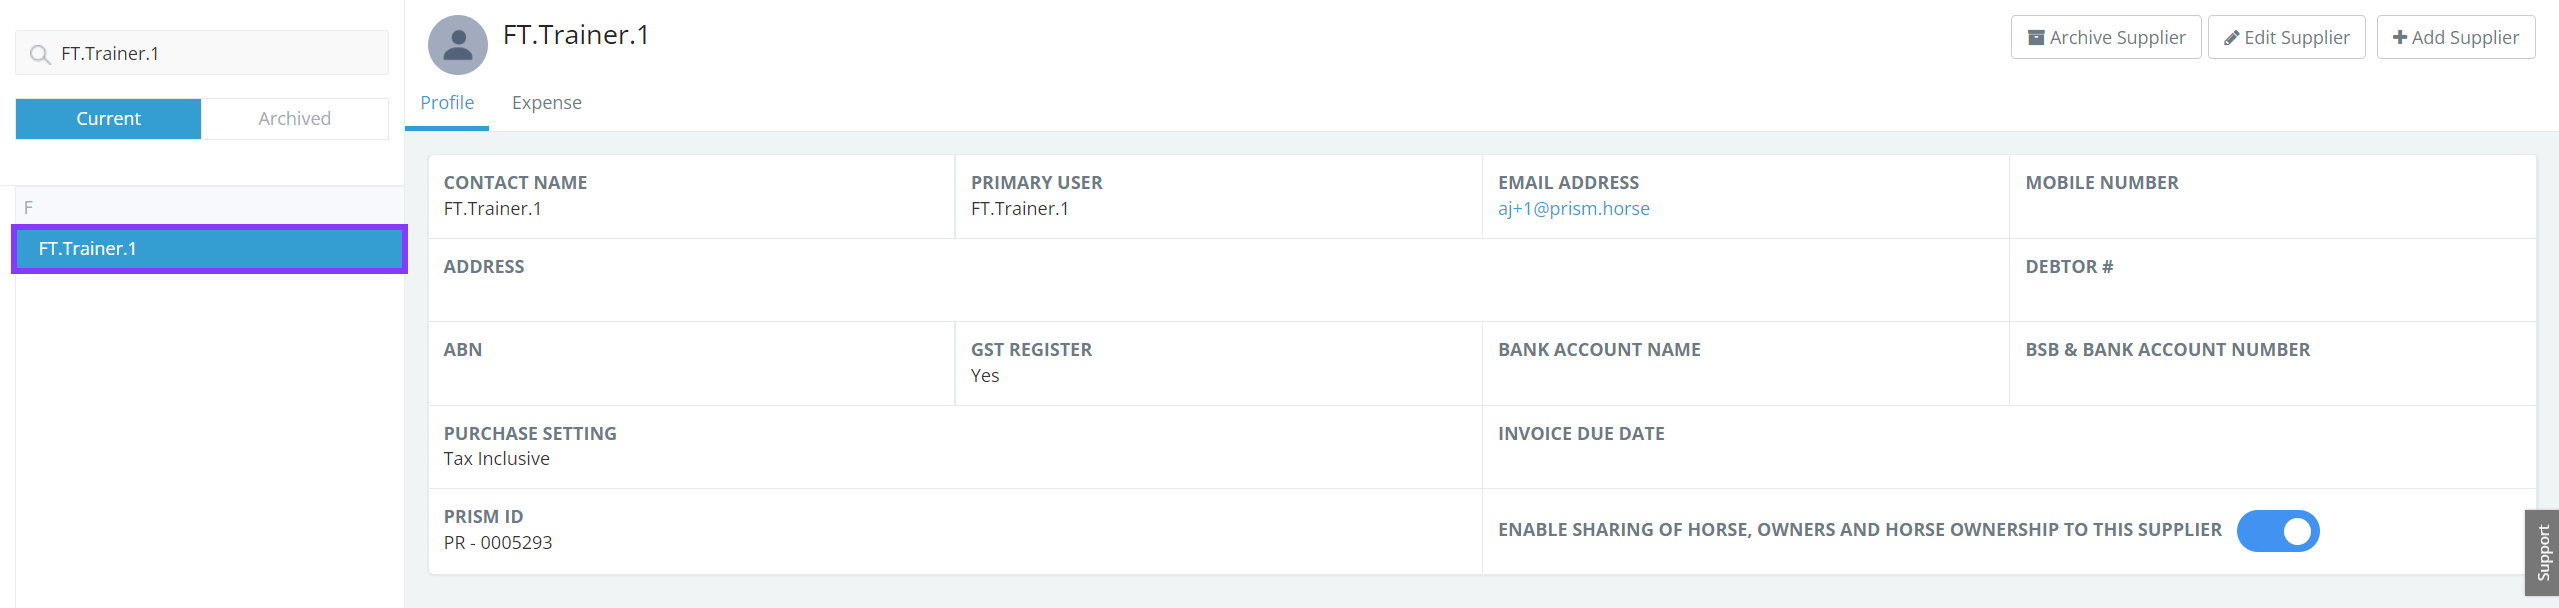This screenshot has width=2559, height=608.
Task: Click the Tax Inclusive purchase setting value
Action: pos(497,459)
